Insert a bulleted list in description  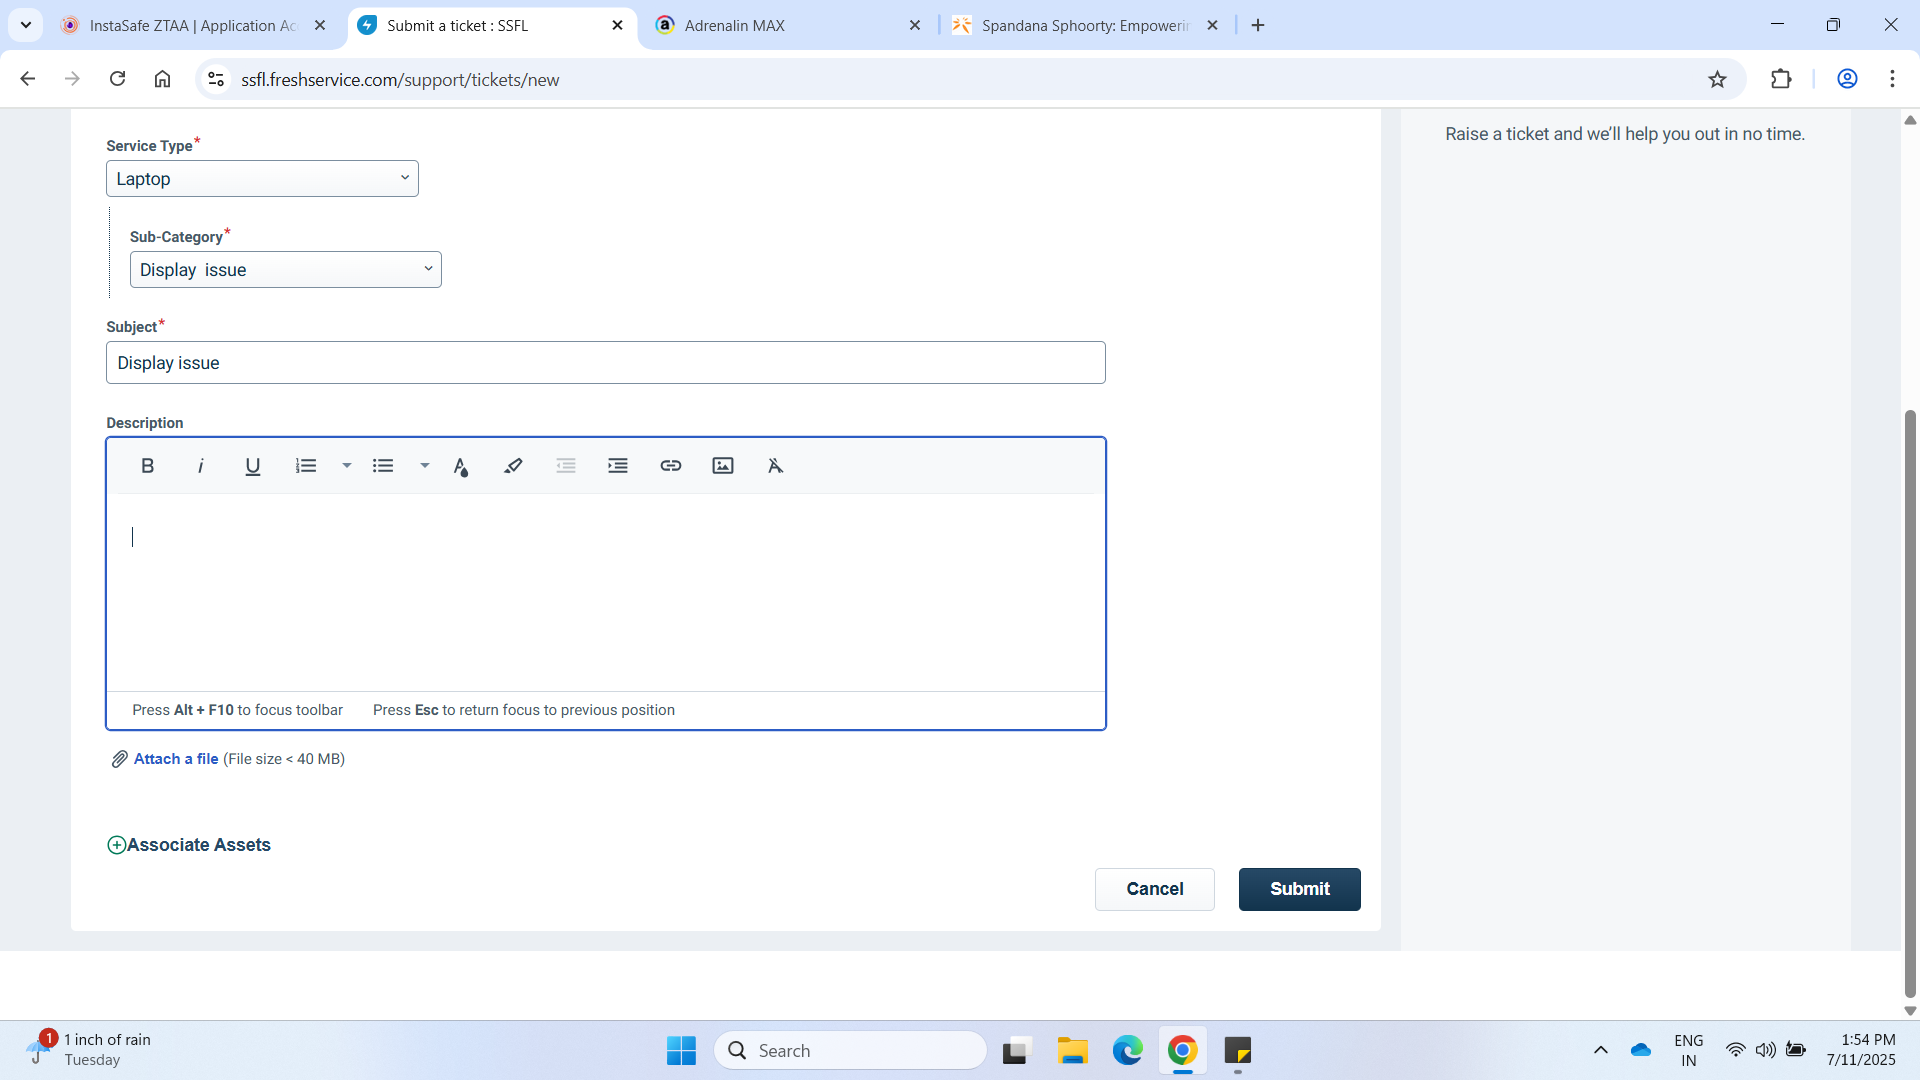coord(383,466)
